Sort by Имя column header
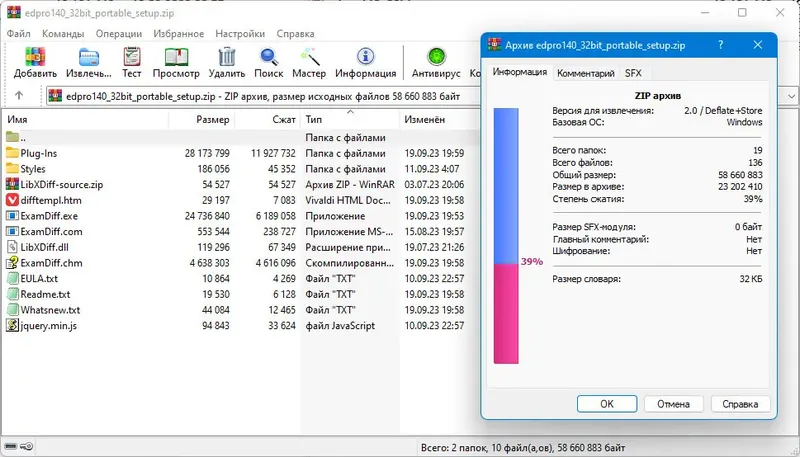800x457 pixels. [x=85, y=119]
